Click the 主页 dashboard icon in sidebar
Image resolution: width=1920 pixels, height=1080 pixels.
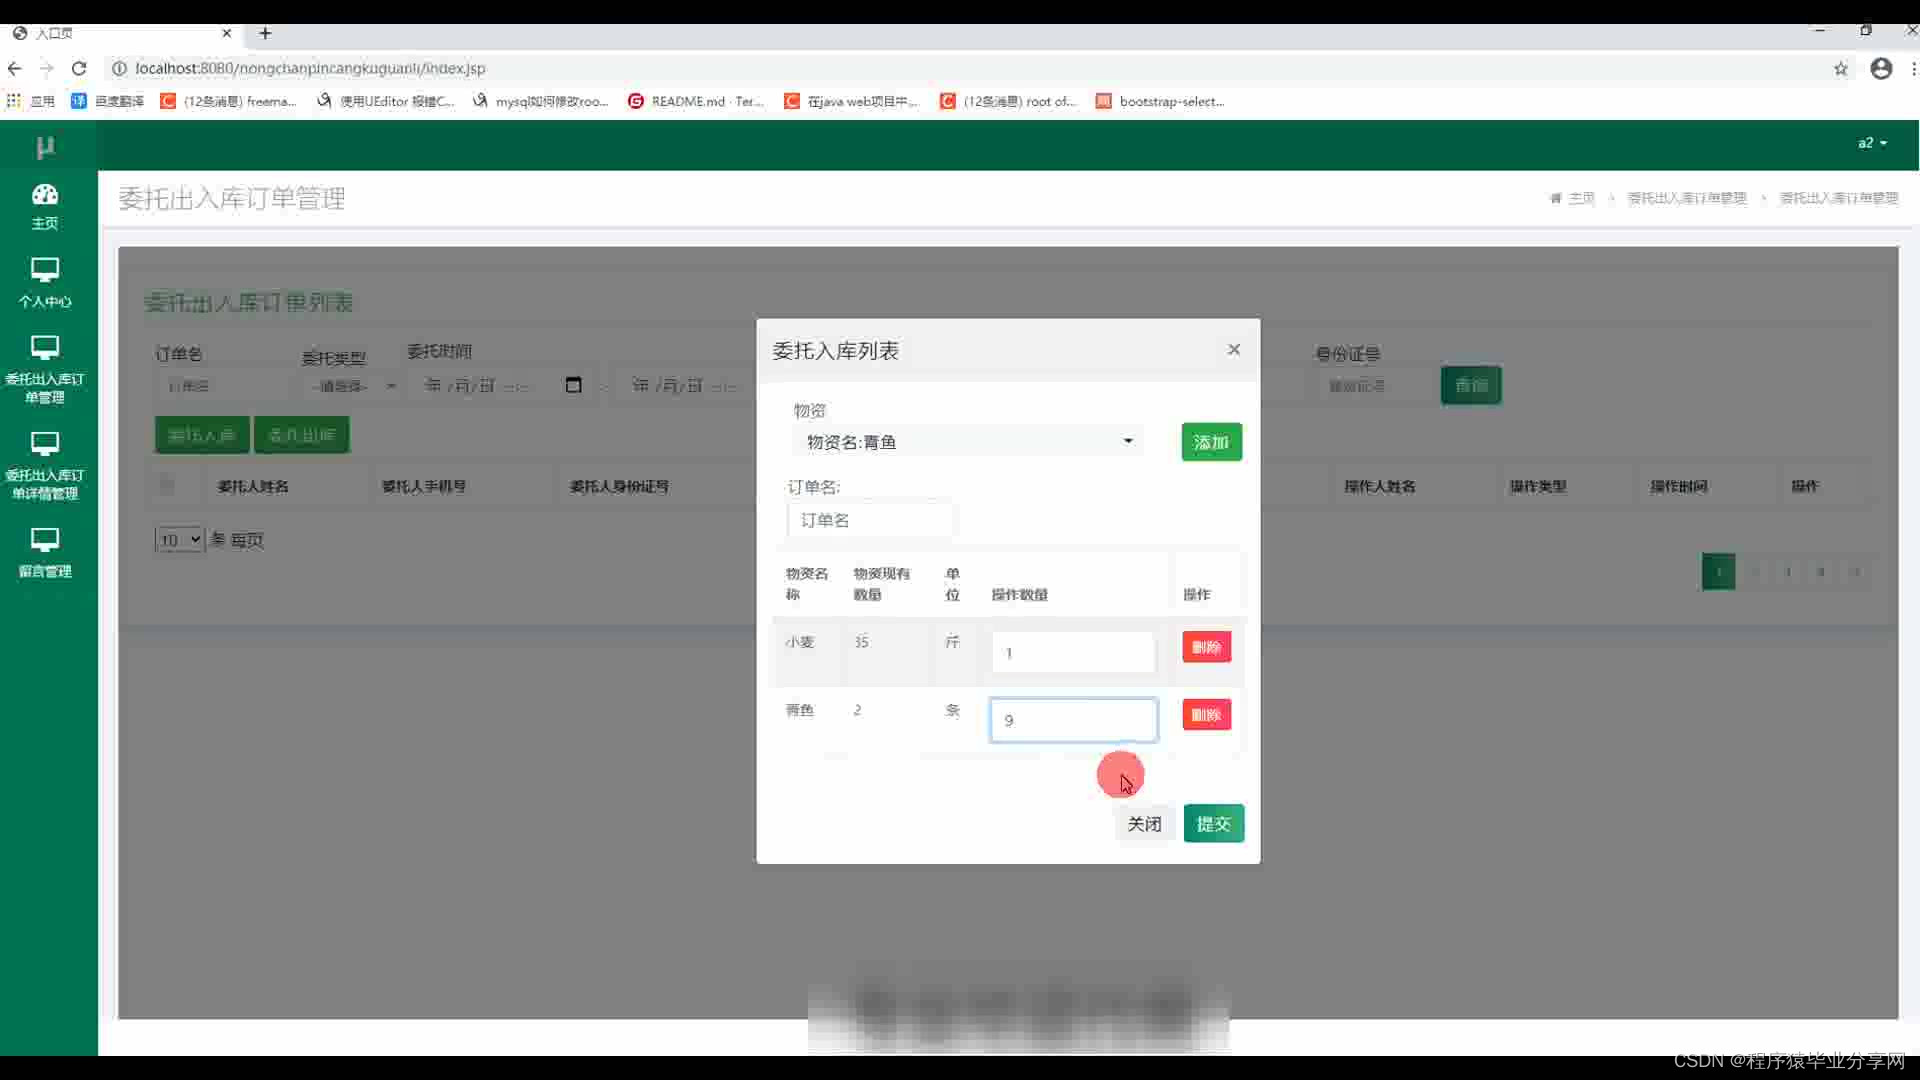[x=45, y=195]
